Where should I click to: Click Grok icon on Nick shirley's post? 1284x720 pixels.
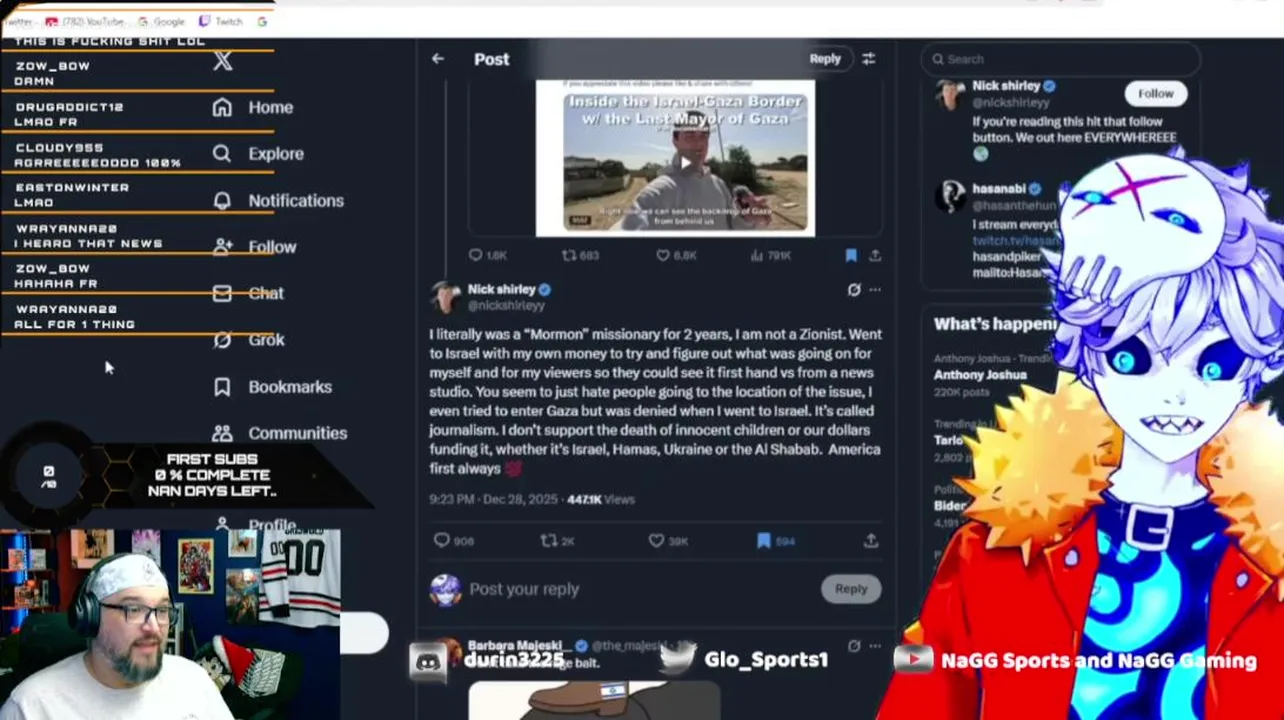(x=853, y=289)
